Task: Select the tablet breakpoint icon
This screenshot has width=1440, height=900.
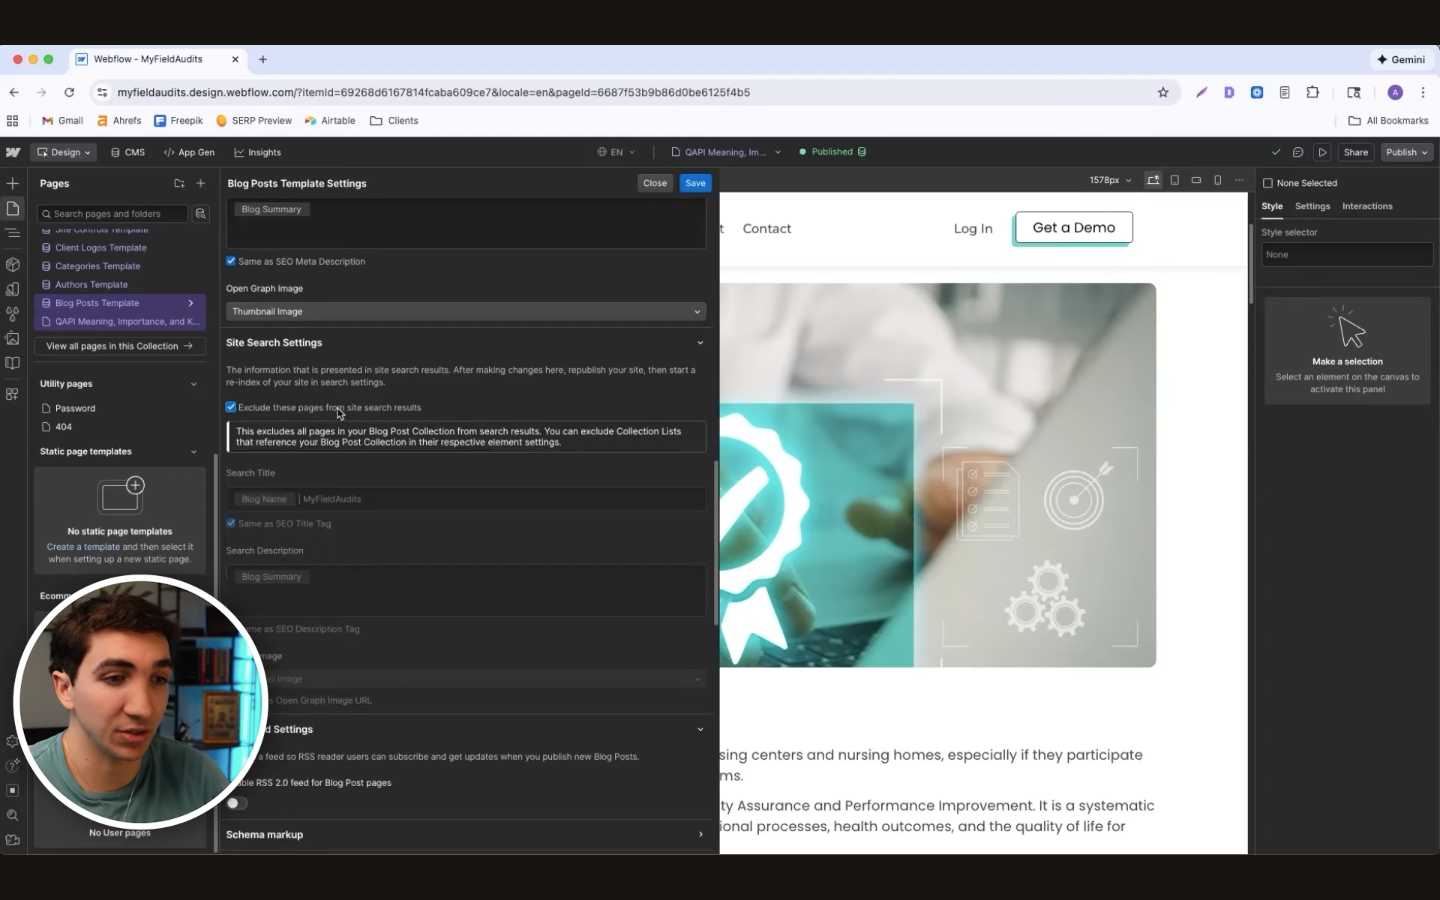Action: pos(1175,180)
